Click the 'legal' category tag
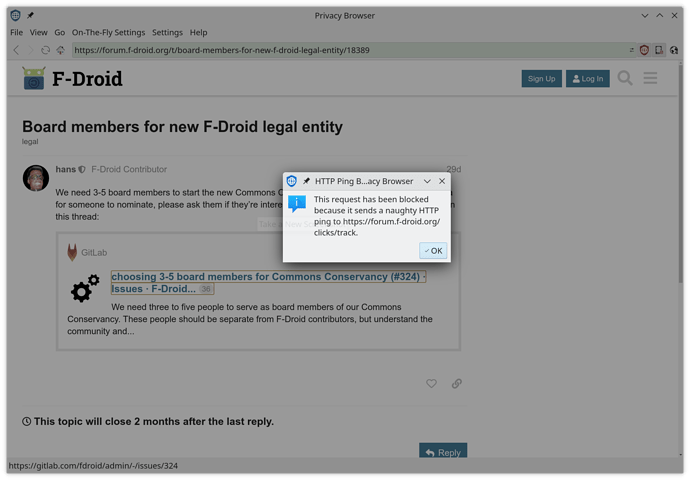 click(30, 142)
